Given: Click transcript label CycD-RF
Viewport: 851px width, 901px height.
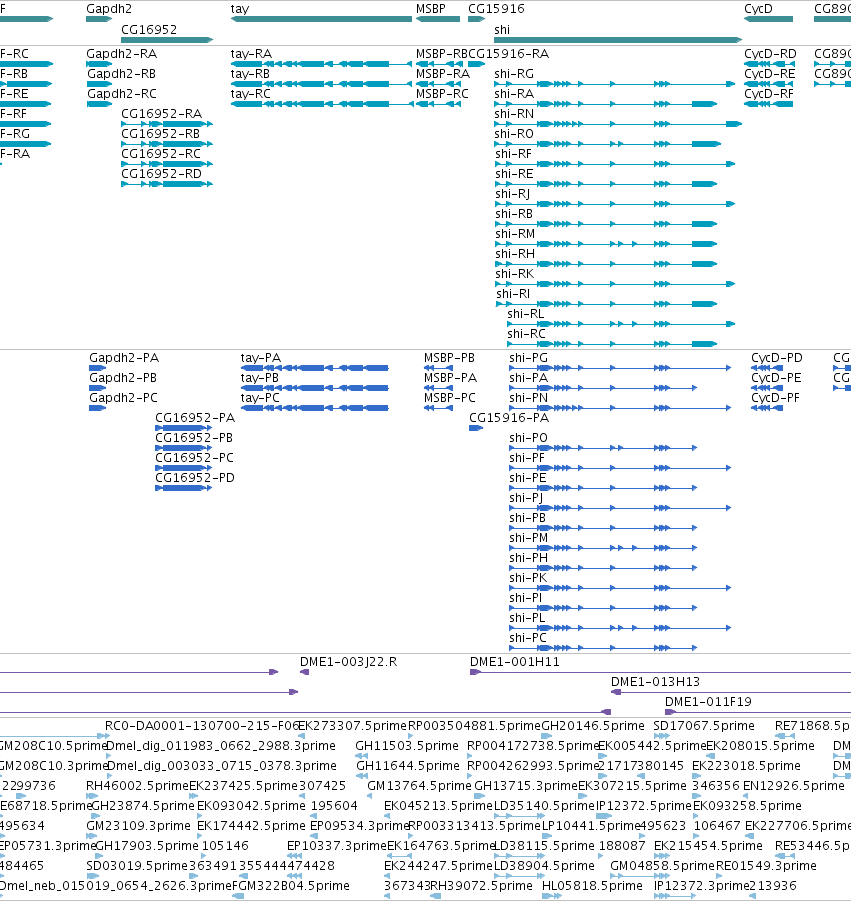Looking at the screenshot, I should (769, 94).
